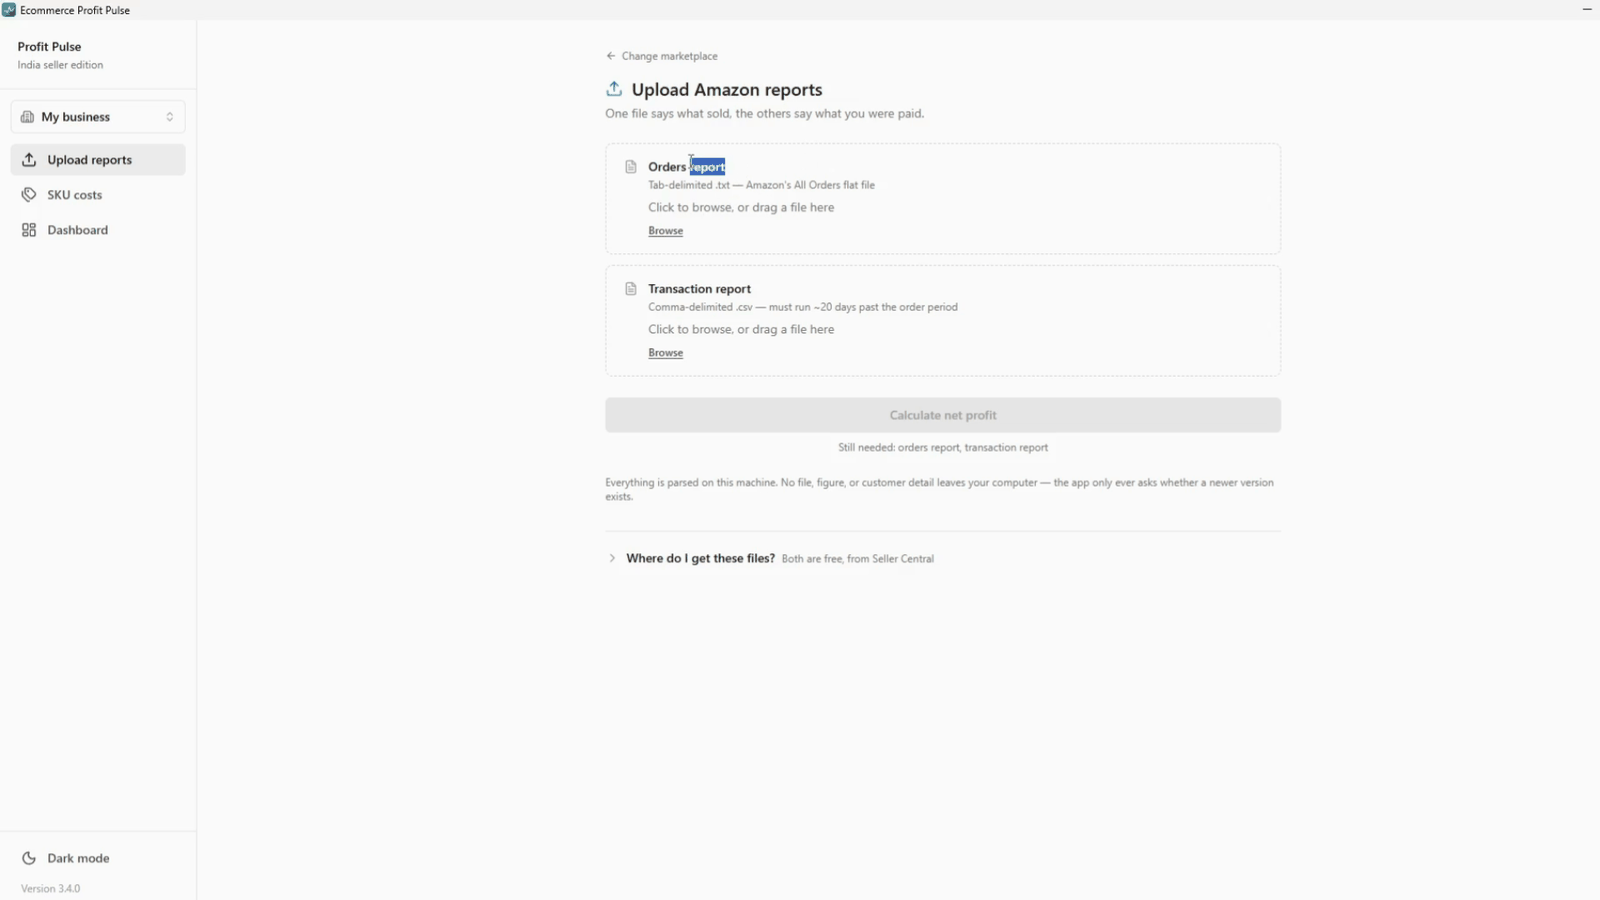The width and height of the screenshot is (1600, 900).
Task: Click the grid icon next to Dashboard
Action: pyautogui.click(x=29, y=230)
